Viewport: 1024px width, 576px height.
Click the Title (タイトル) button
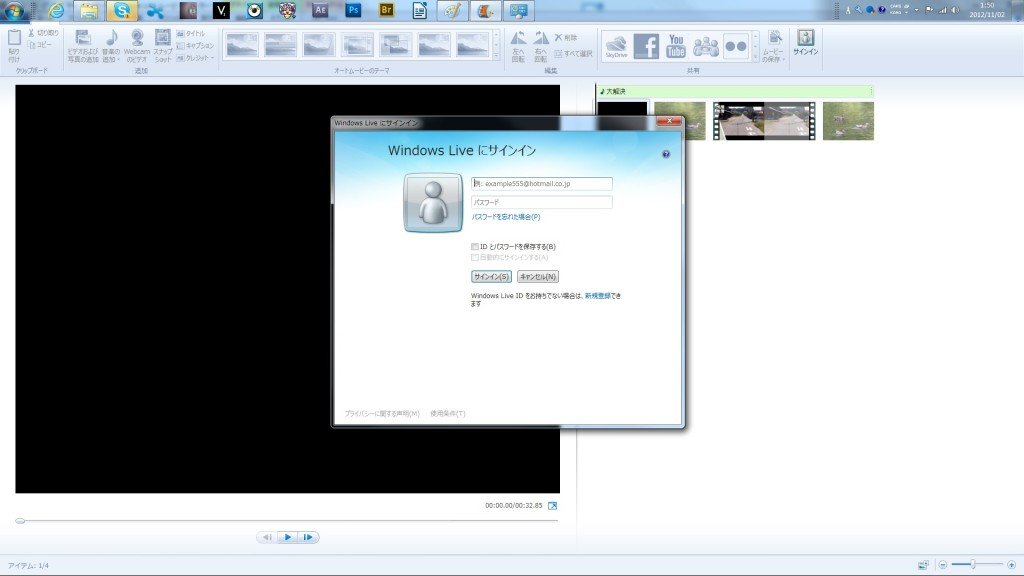point(191,33)
